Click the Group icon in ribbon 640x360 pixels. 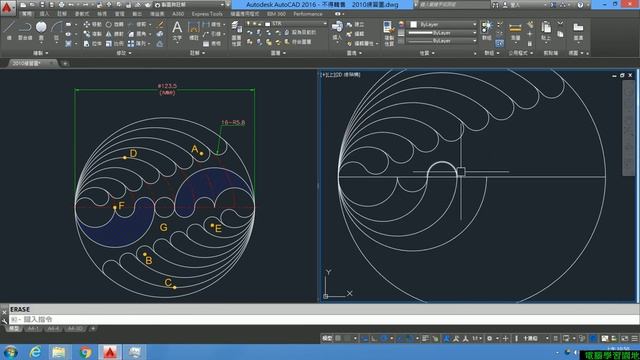487,31
